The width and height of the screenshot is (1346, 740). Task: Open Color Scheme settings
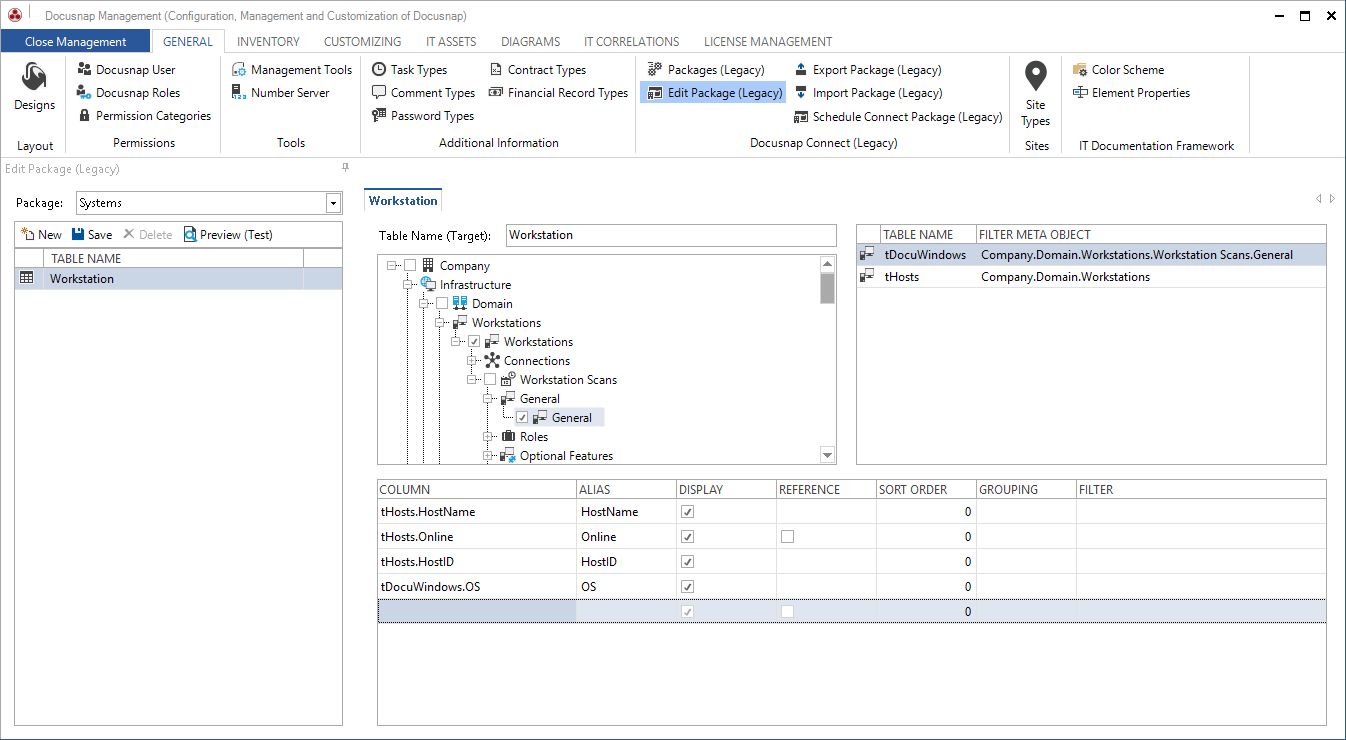(1118, 70)
